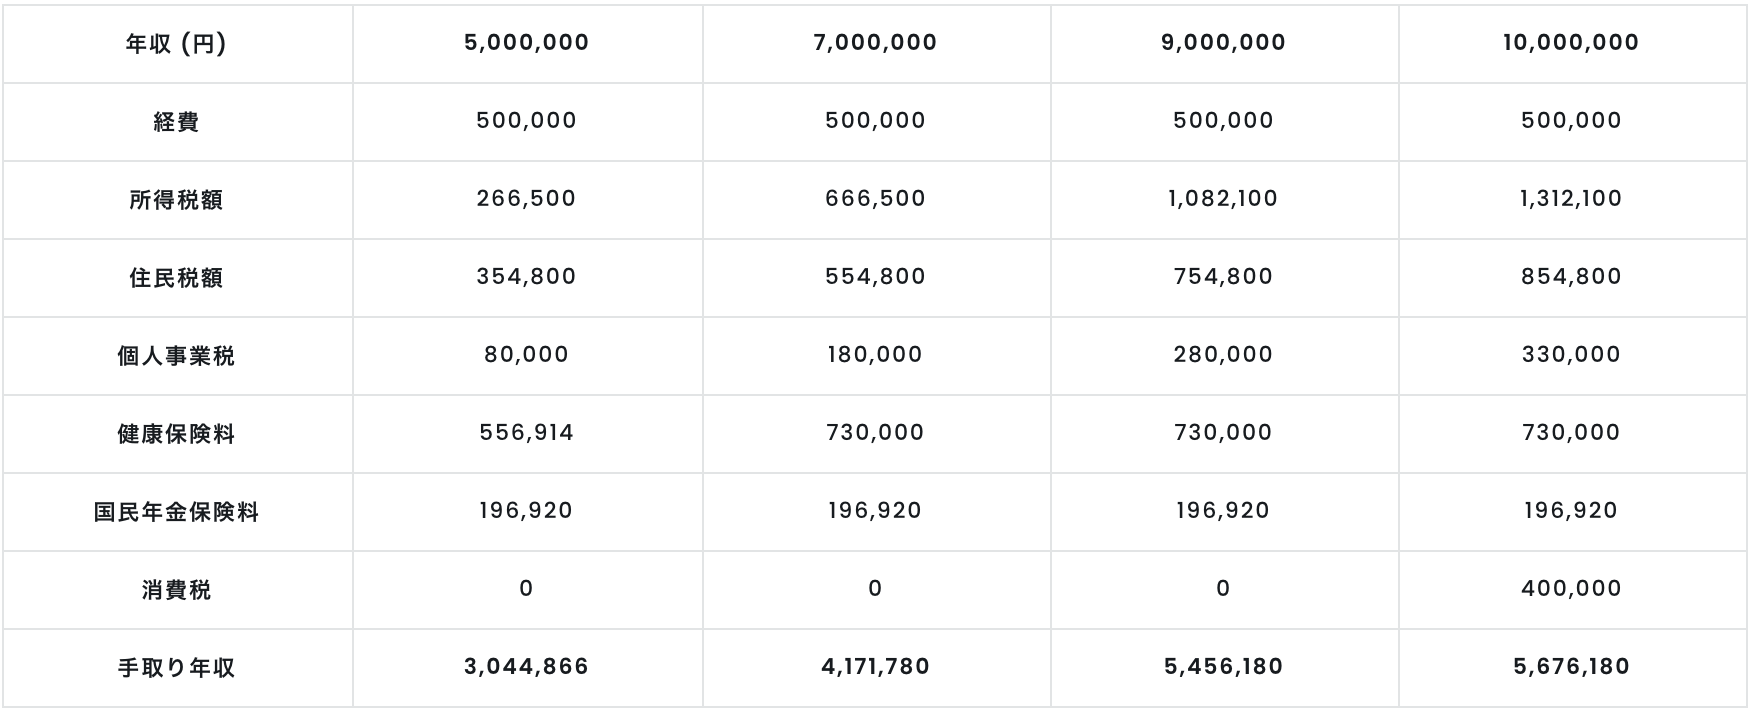This screenshot has width=1756, height=712.
Task: Select the 266,500 income tax cell
Action: 527,199
